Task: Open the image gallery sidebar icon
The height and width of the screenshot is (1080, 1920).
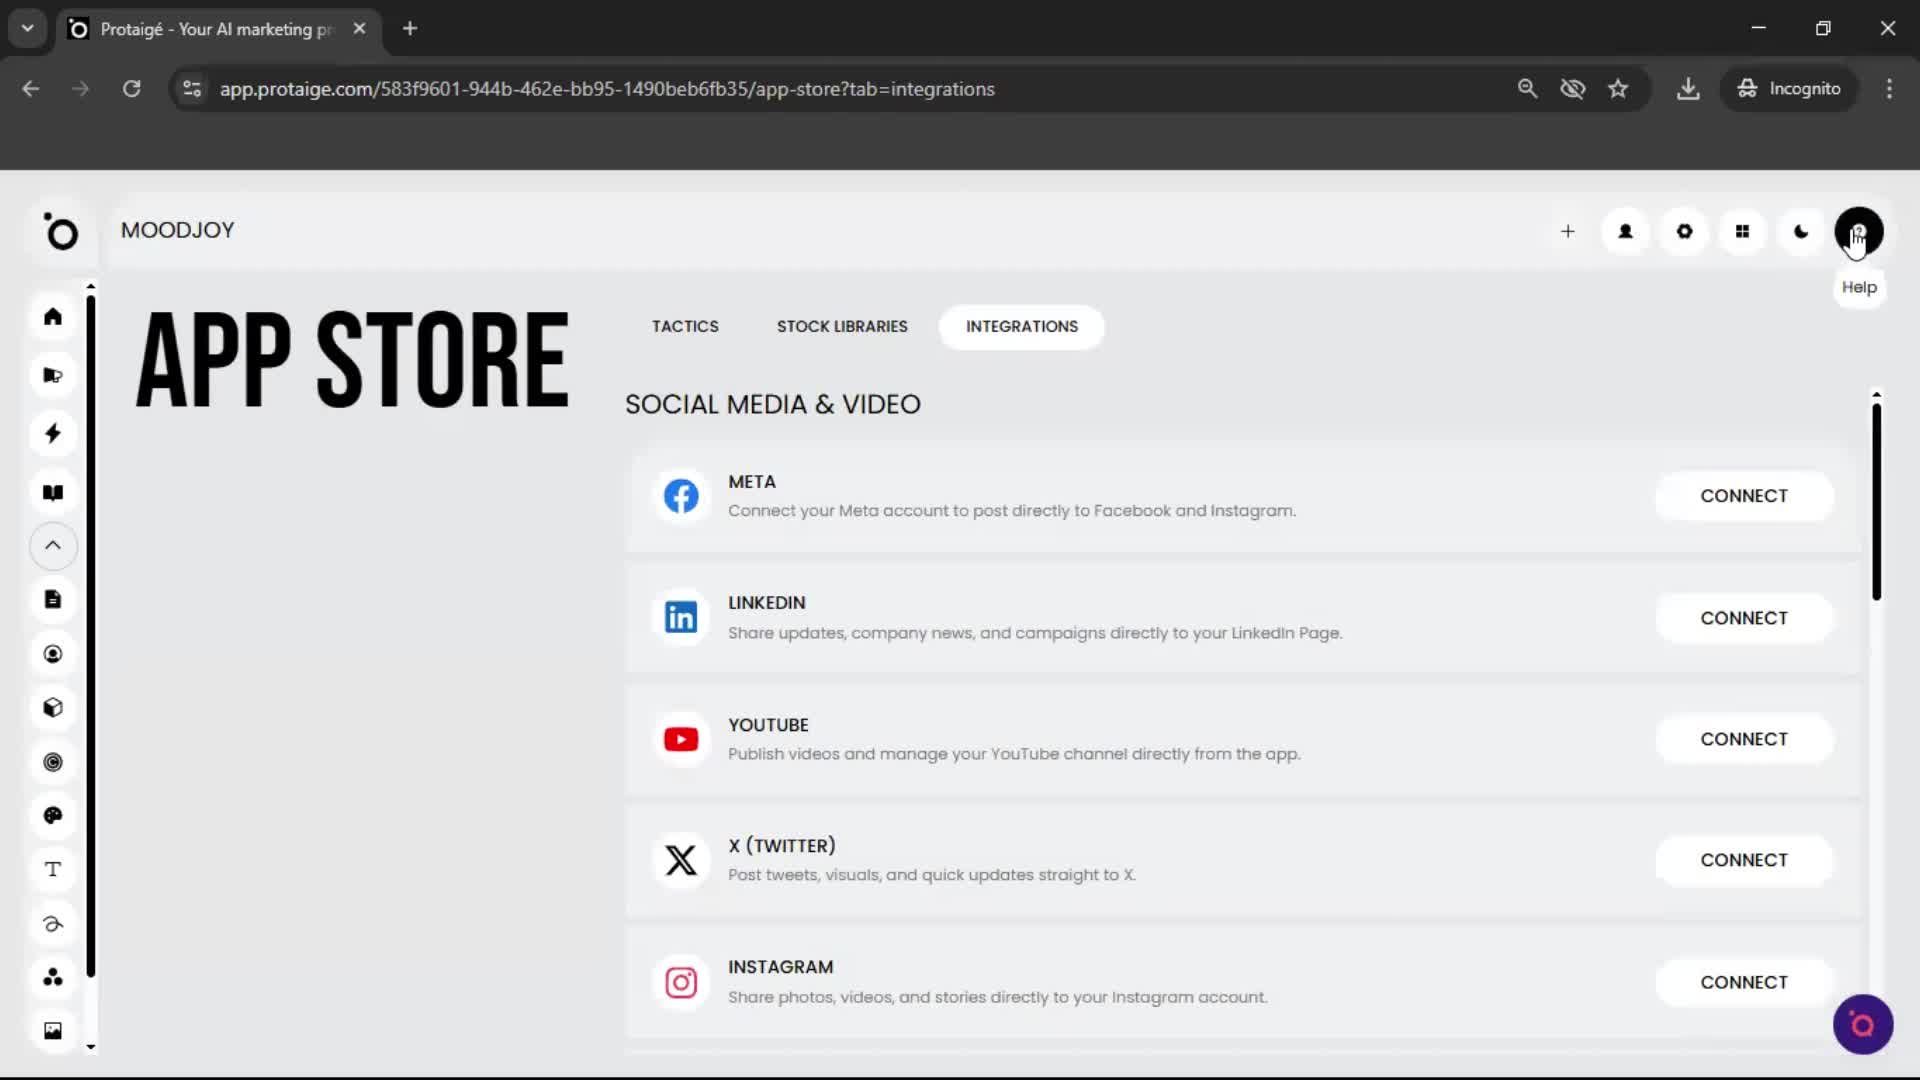Action: pyautogui.click(x=53, y=1030)
